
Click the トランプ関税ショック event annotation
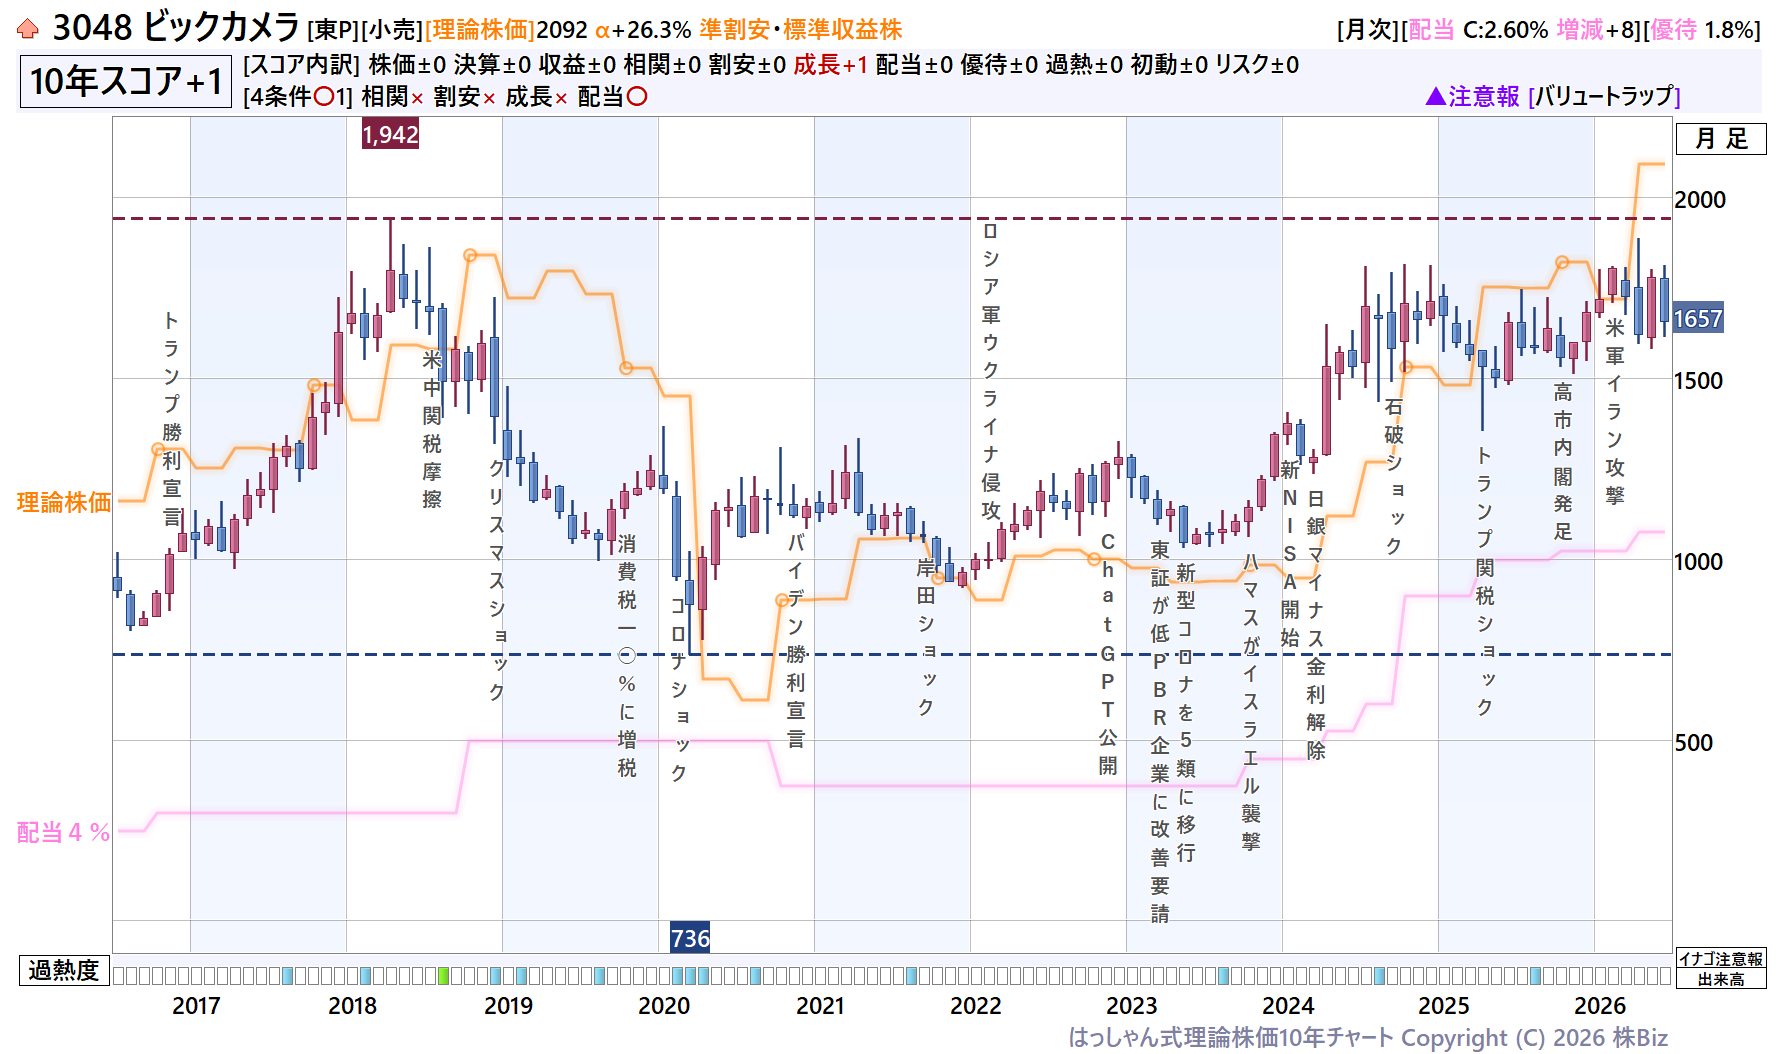tap(1485, 581)
